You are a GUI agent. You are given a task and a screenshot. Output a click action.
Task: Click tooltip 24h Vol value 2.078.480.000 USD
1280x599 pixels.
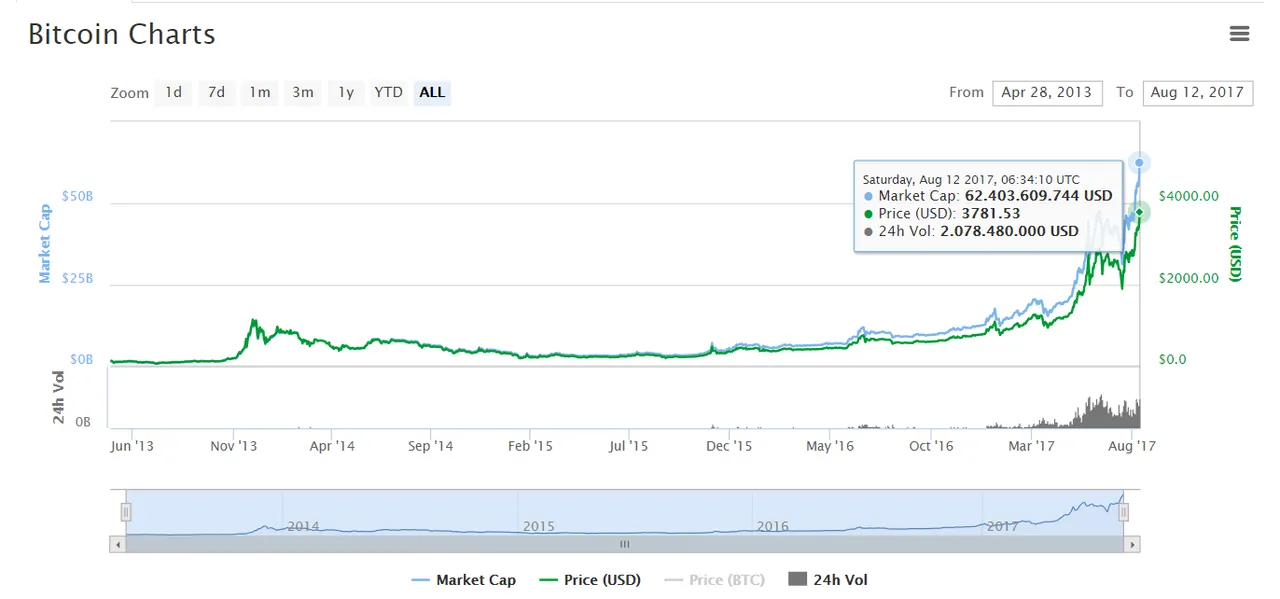(x=1009, y=231)
